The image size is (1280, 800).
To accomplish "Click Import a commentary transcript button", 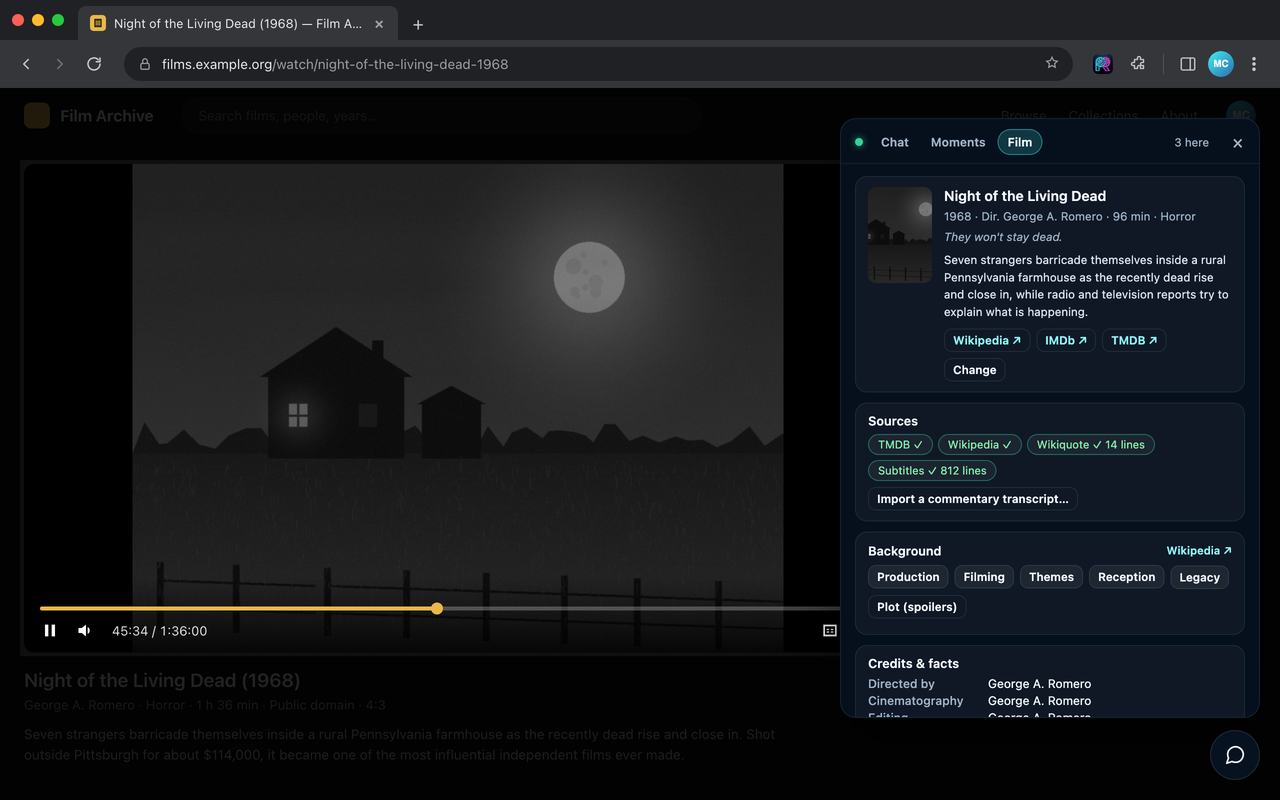I will point(972,499).
